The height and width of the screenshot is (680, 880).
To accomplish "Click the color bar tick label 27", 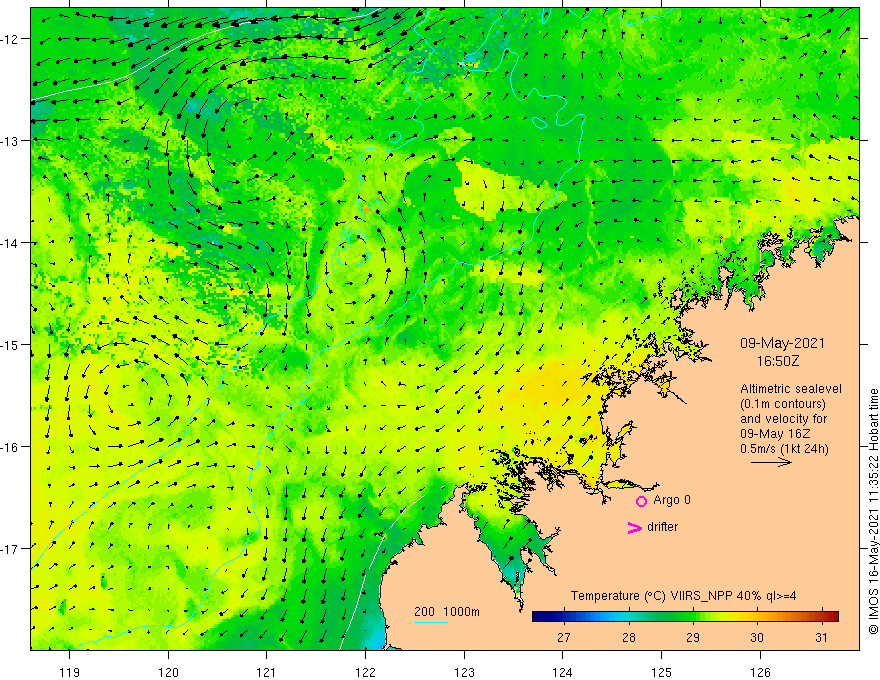I will tap(564, 637).
